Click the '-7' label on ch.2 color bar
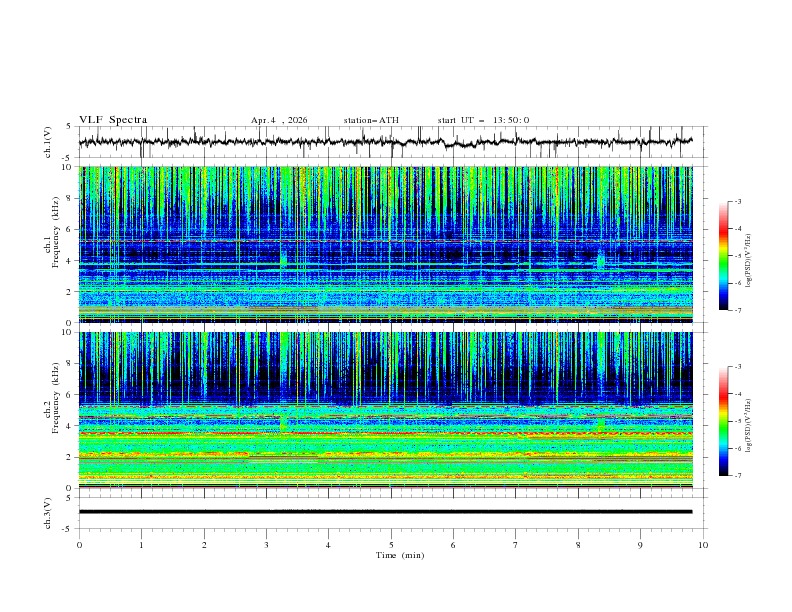This screenshot has width=792, height=612. [737, 476]
